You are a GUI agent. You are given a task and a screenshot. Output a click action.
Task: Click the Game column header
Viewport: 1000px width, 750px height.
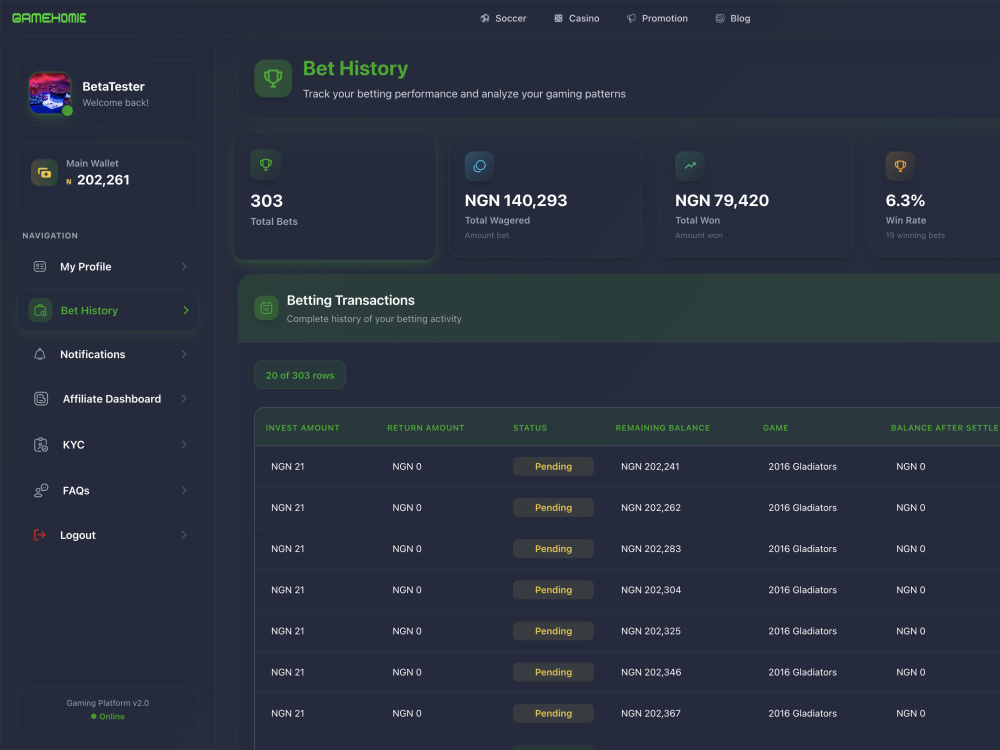[776, 428]
